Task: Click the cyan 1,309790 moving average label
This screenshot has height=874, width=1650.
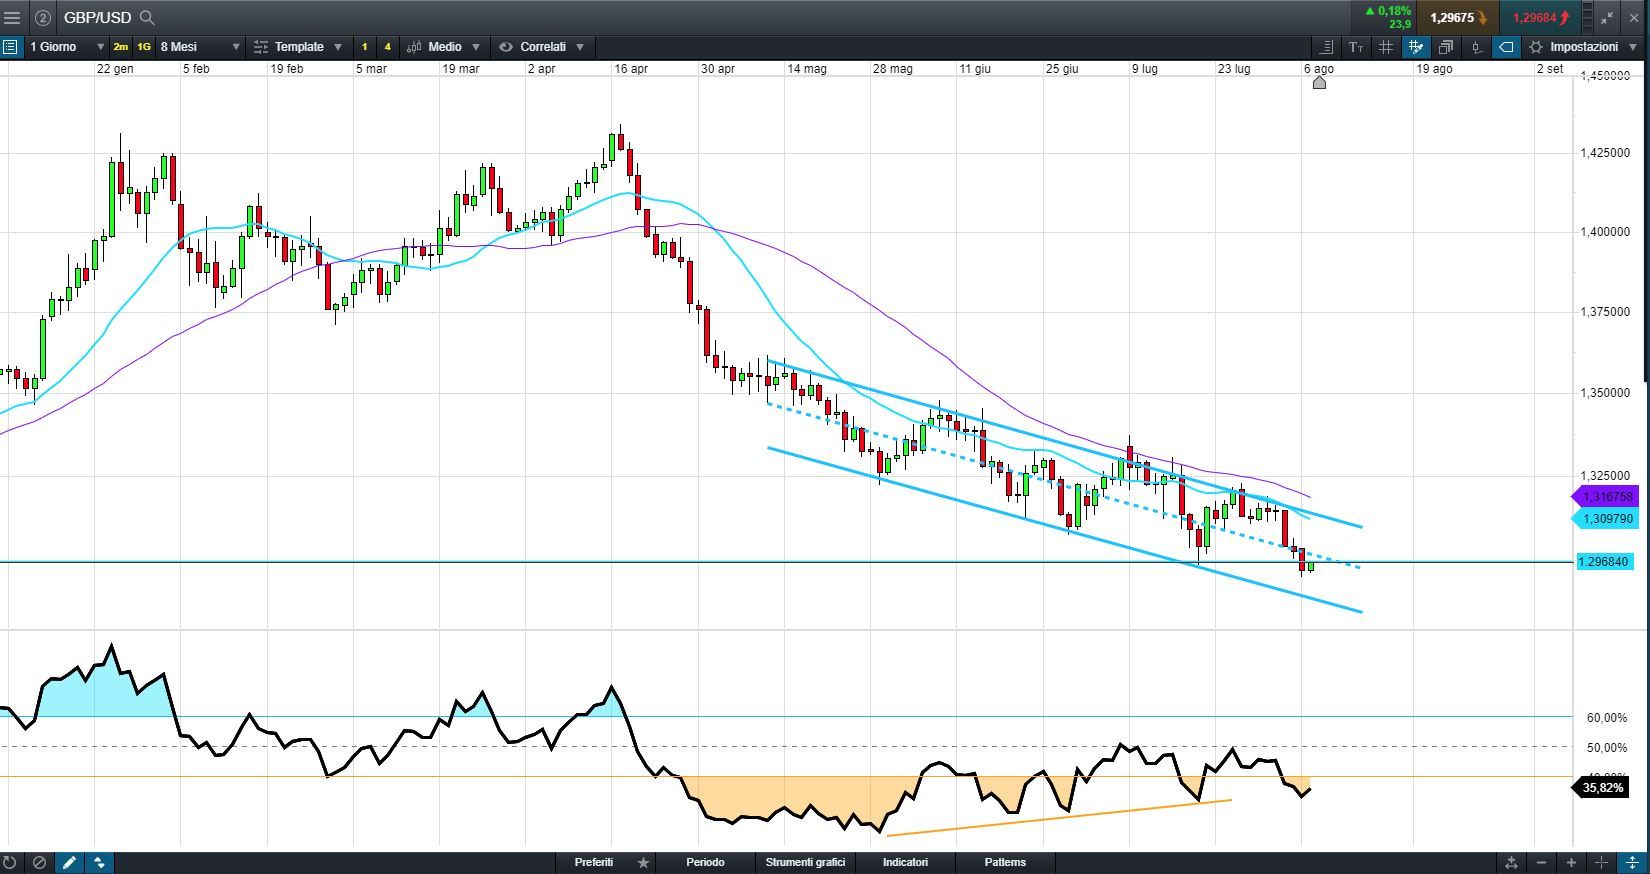Action: (x=1605, y=519)
